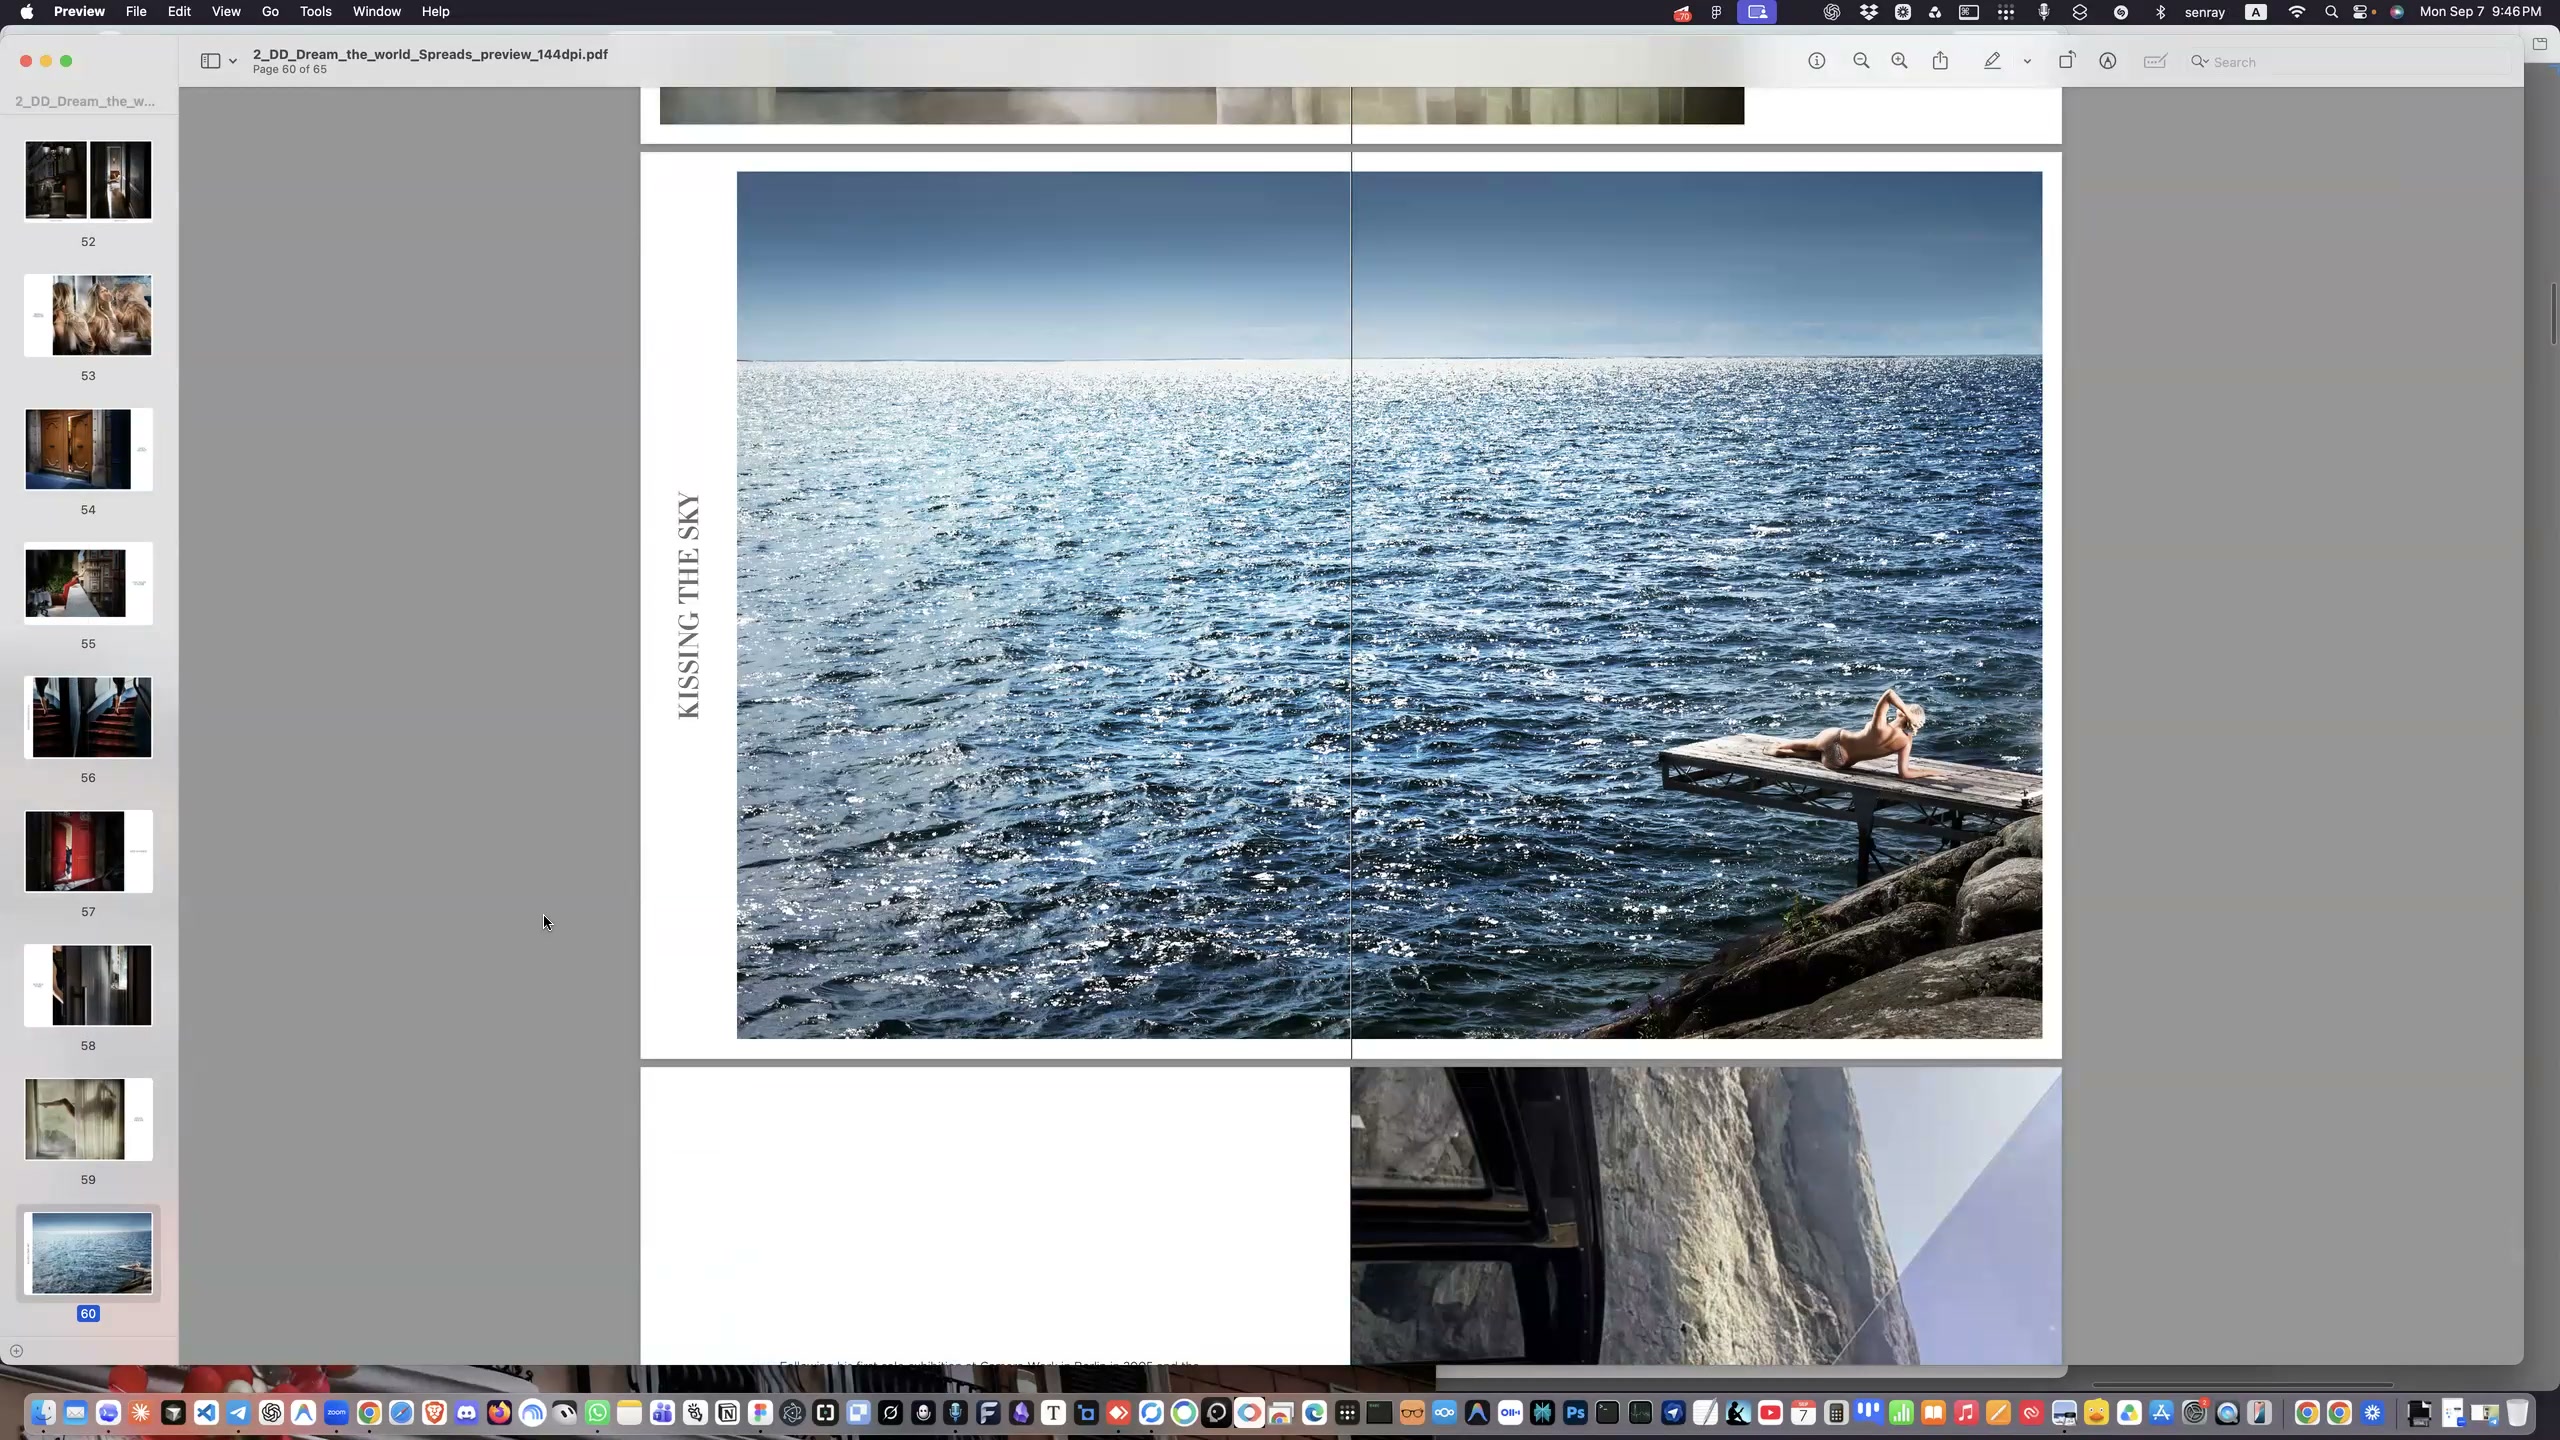The width and height of the screenshot is (2560, 1440).
Task: Open the Tools menu
Action: point(315,12)
